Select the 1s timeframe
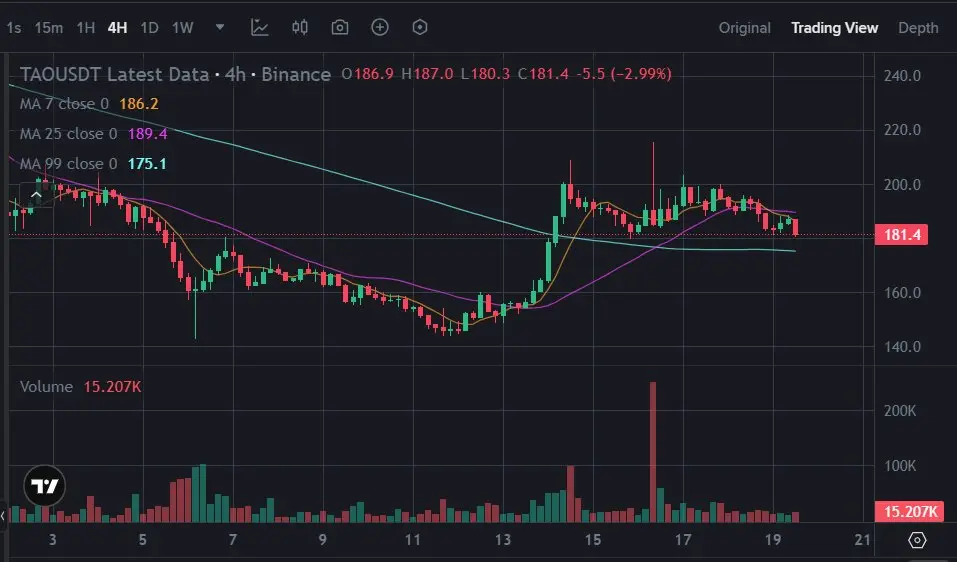The image size is (957, 562). pos(13,28)
